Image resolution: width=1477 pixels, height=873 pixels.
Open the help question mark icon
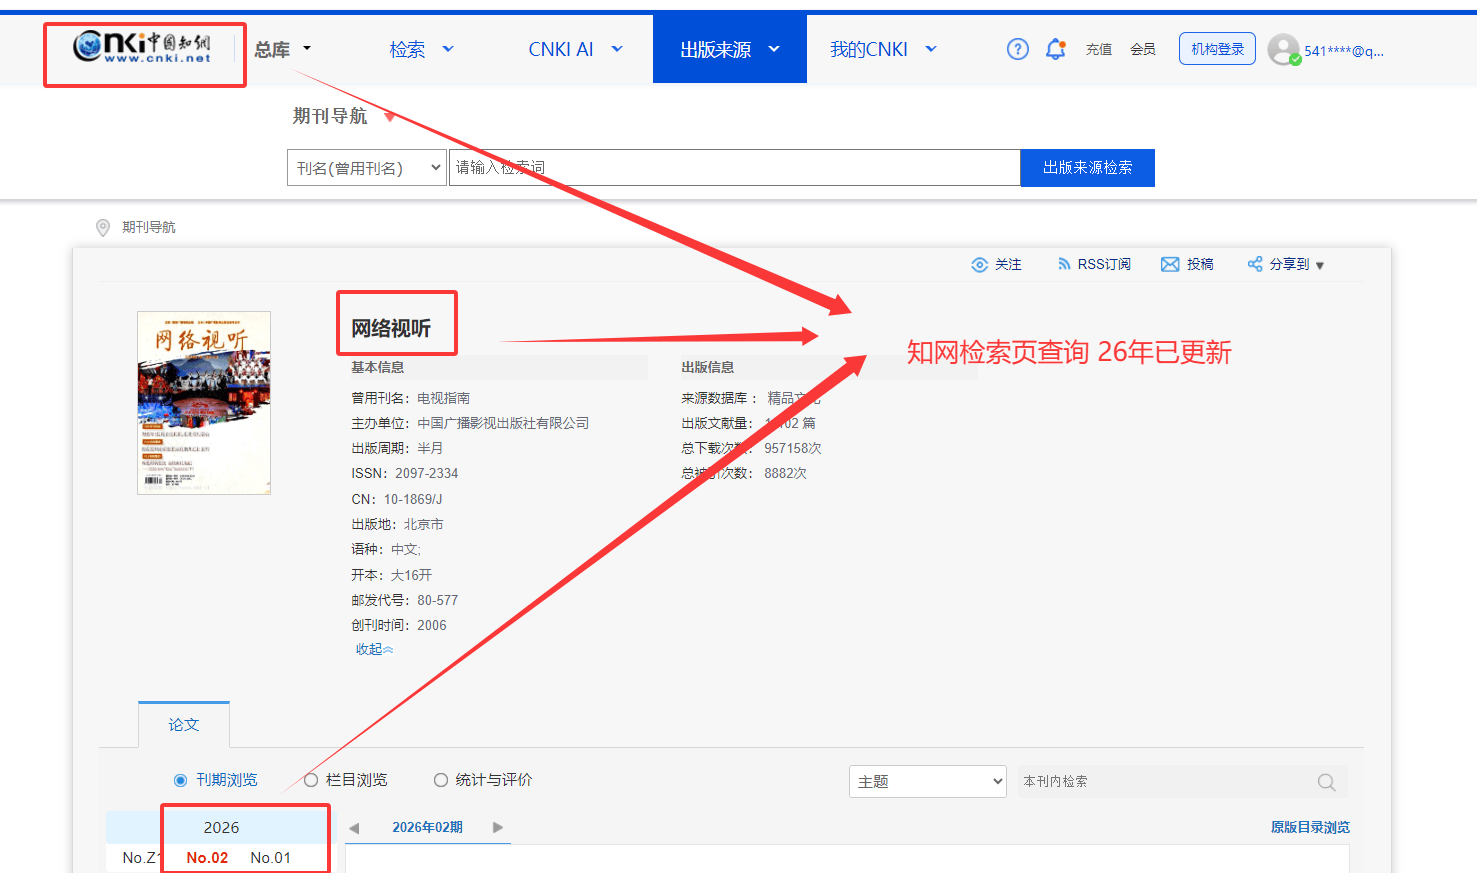coord(1017,49)
